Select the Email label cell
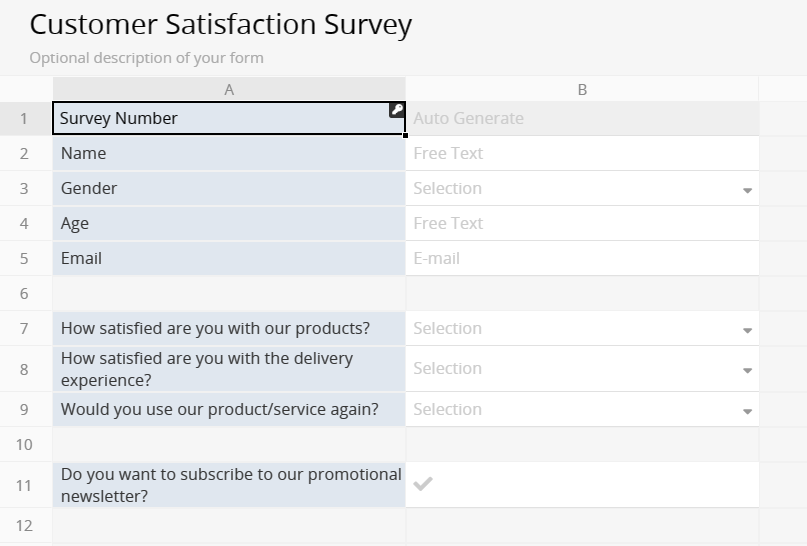The width and height of the screenshot is (807, 546). (x=229, y=258)
